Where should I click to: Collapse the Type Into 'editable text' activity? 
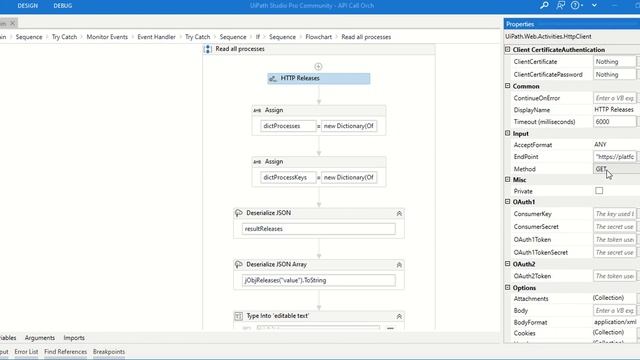[399, 316]
